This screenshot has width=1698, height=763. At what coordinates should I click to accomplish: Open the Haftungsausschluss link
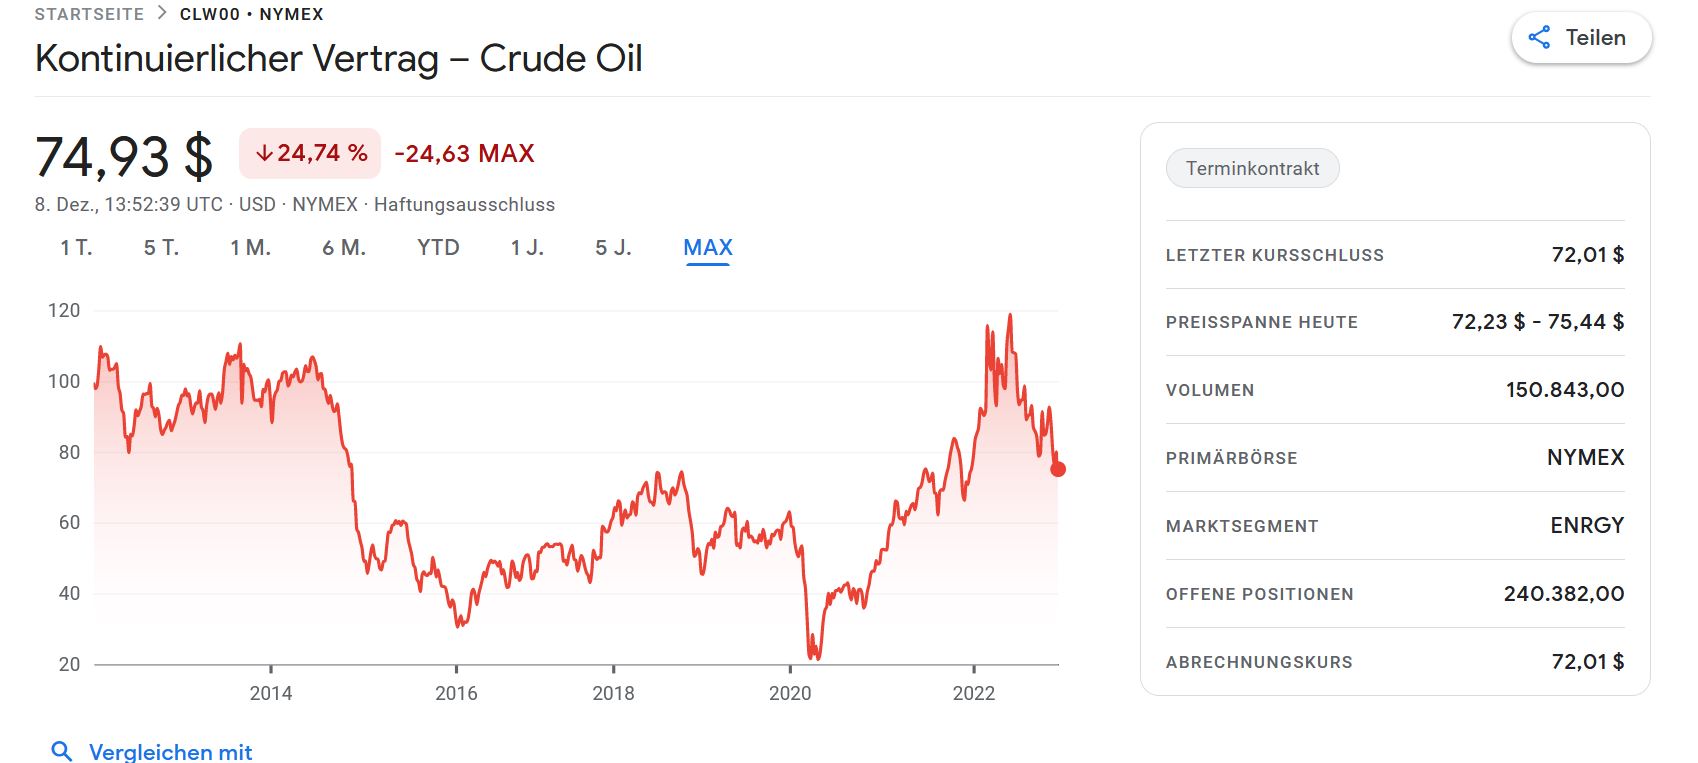[x=465, y=204]
